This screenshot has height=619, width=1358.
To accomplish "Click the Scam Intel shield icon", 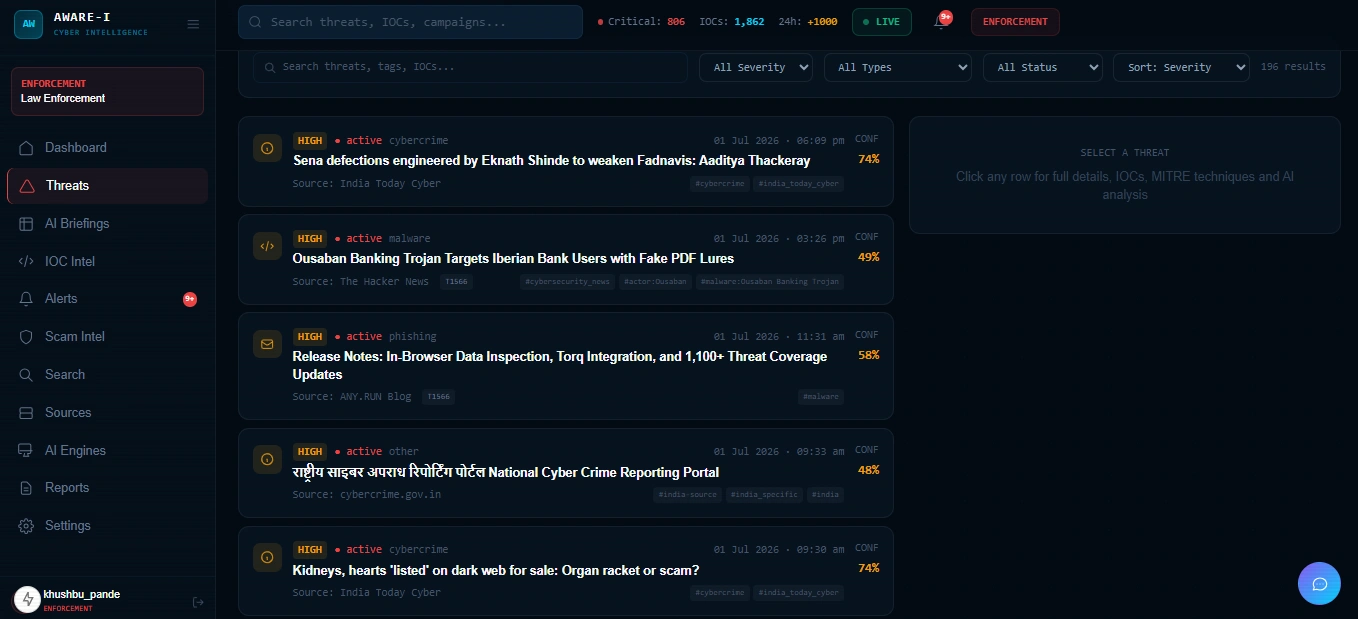I will click(x=26, y=337).
